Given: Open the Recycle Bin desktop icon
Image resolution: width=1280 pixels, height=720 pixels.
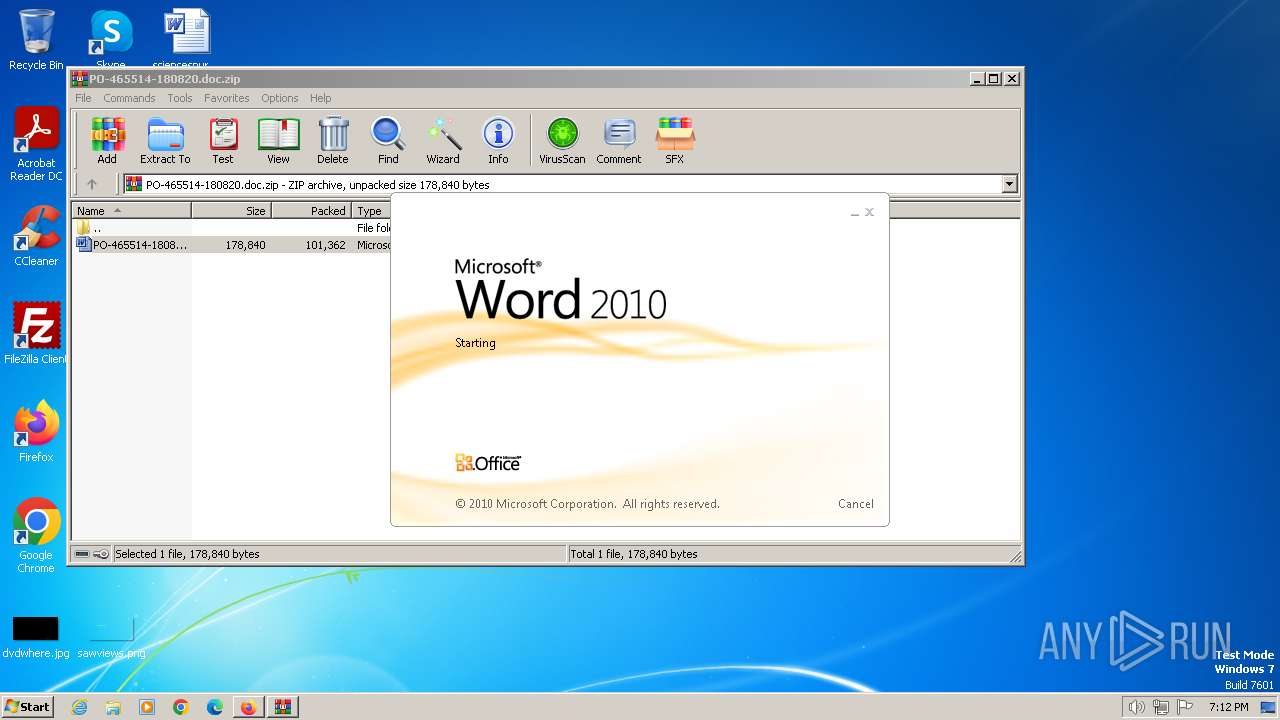Looking at the screenshot, I should click(36, 40).
